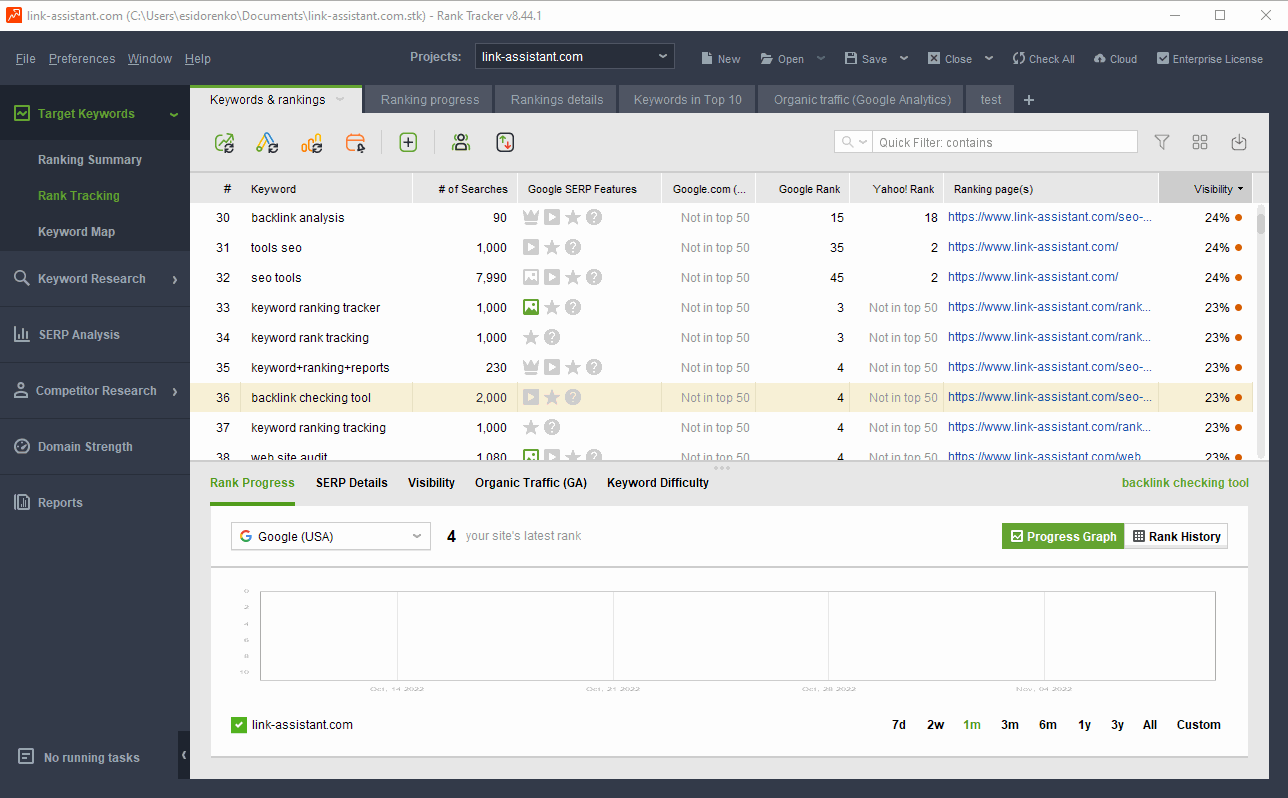Open the File menu

[26, 59]
